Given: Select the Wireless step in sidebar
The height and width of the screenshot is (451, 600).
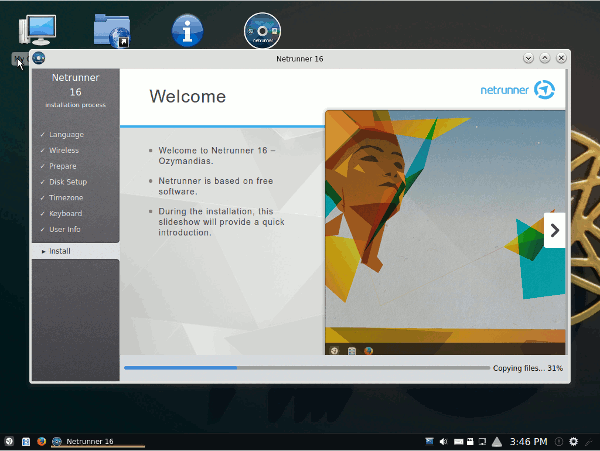Looking at the screenshot, I should [64, 150].
